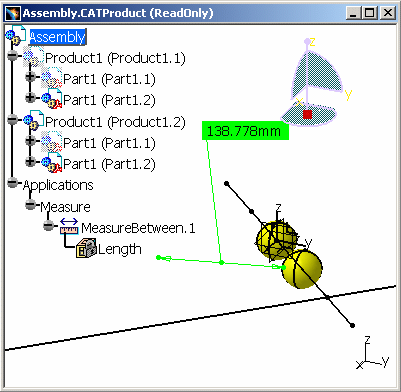Click the green 138.778mm measurement label
This screenshot has height=392, width=401.
245,131
